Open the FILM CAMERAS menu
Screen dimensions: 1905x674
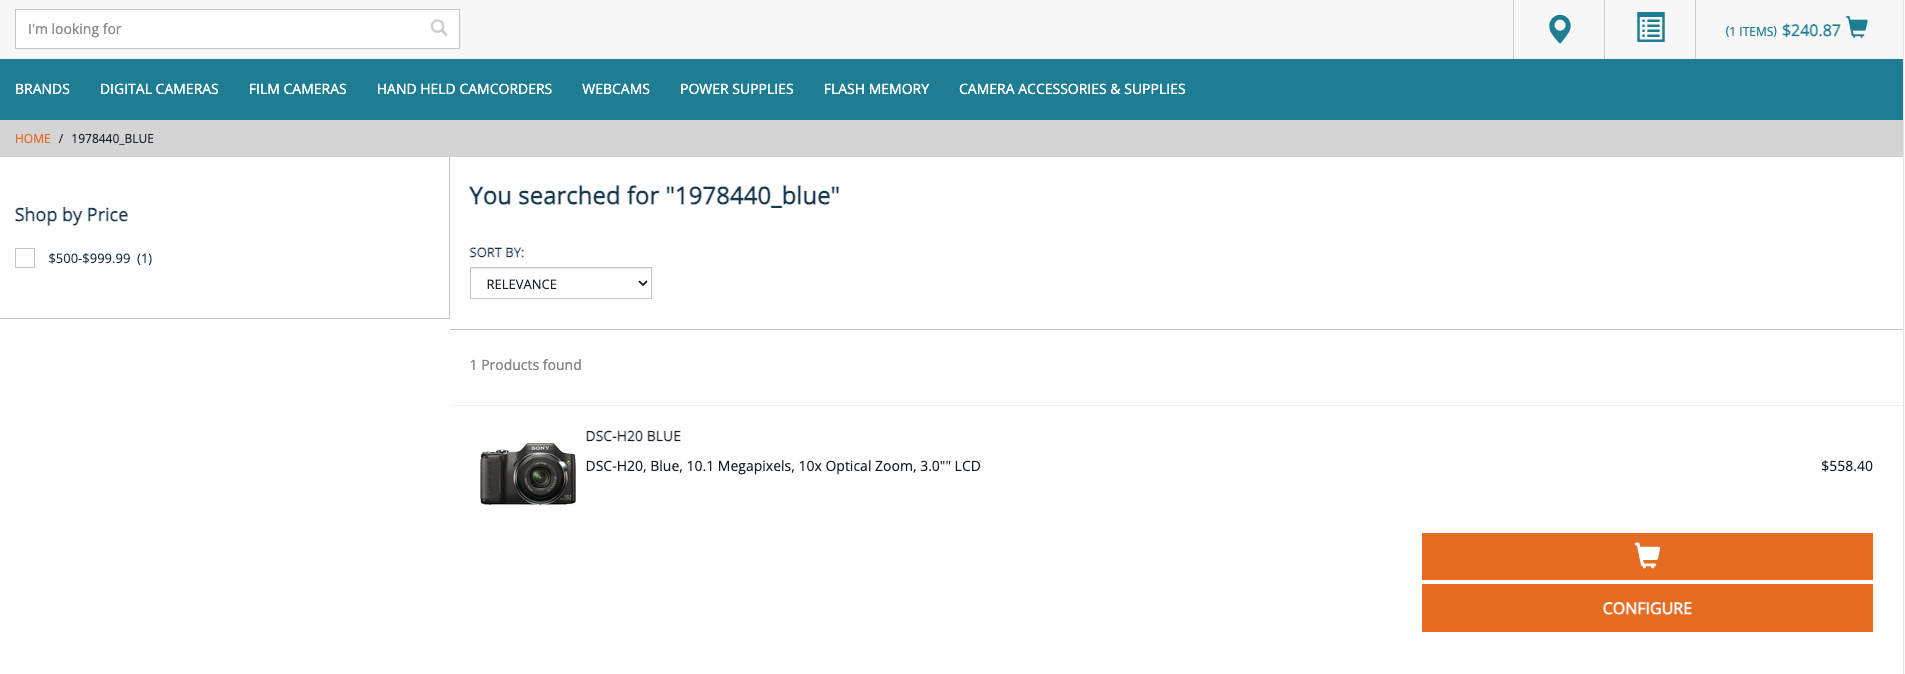coord(298,89)
